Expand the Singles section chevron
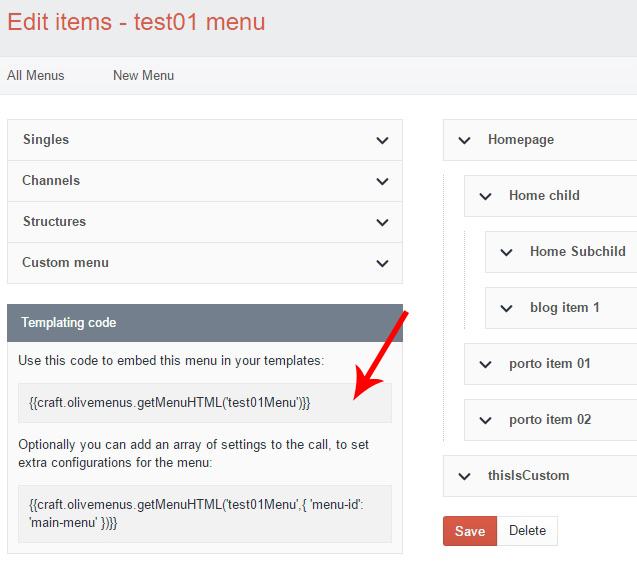The image size is (637, 570). (x=382, y=141)
